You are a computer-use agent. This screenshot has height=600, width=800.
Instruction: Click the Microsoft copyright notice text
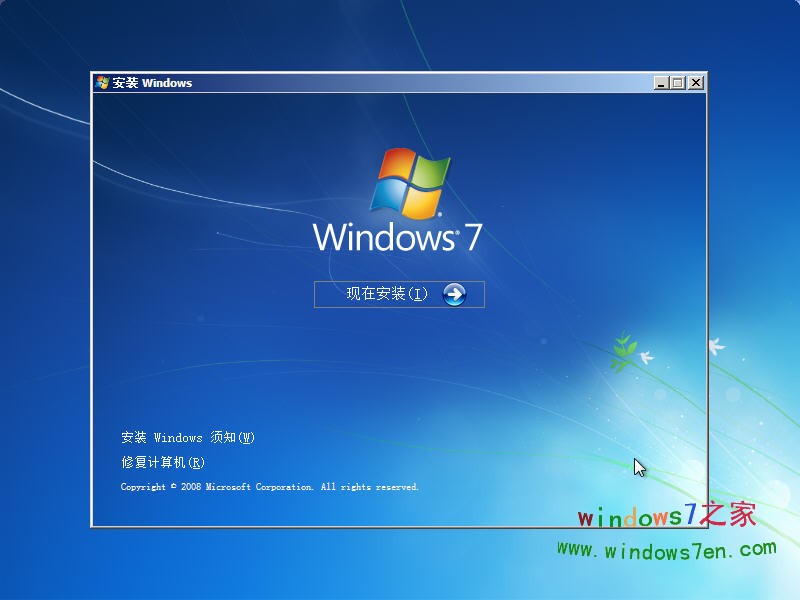pos(269,486)
